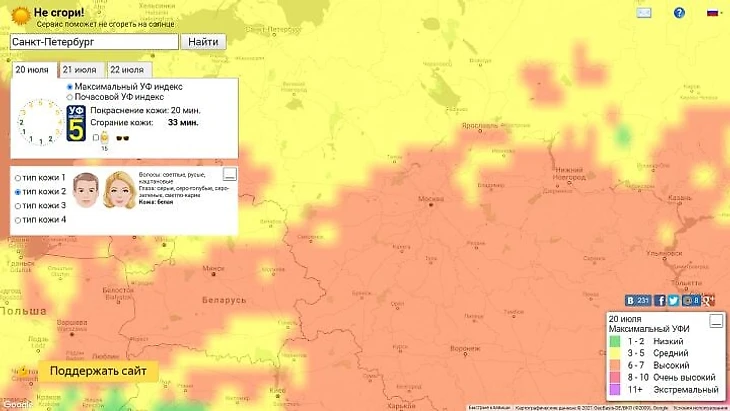The height and width of the screenshot is (411, 730).
Task: Toggle the sunscreen checkbox
Action: pos(96,137)
